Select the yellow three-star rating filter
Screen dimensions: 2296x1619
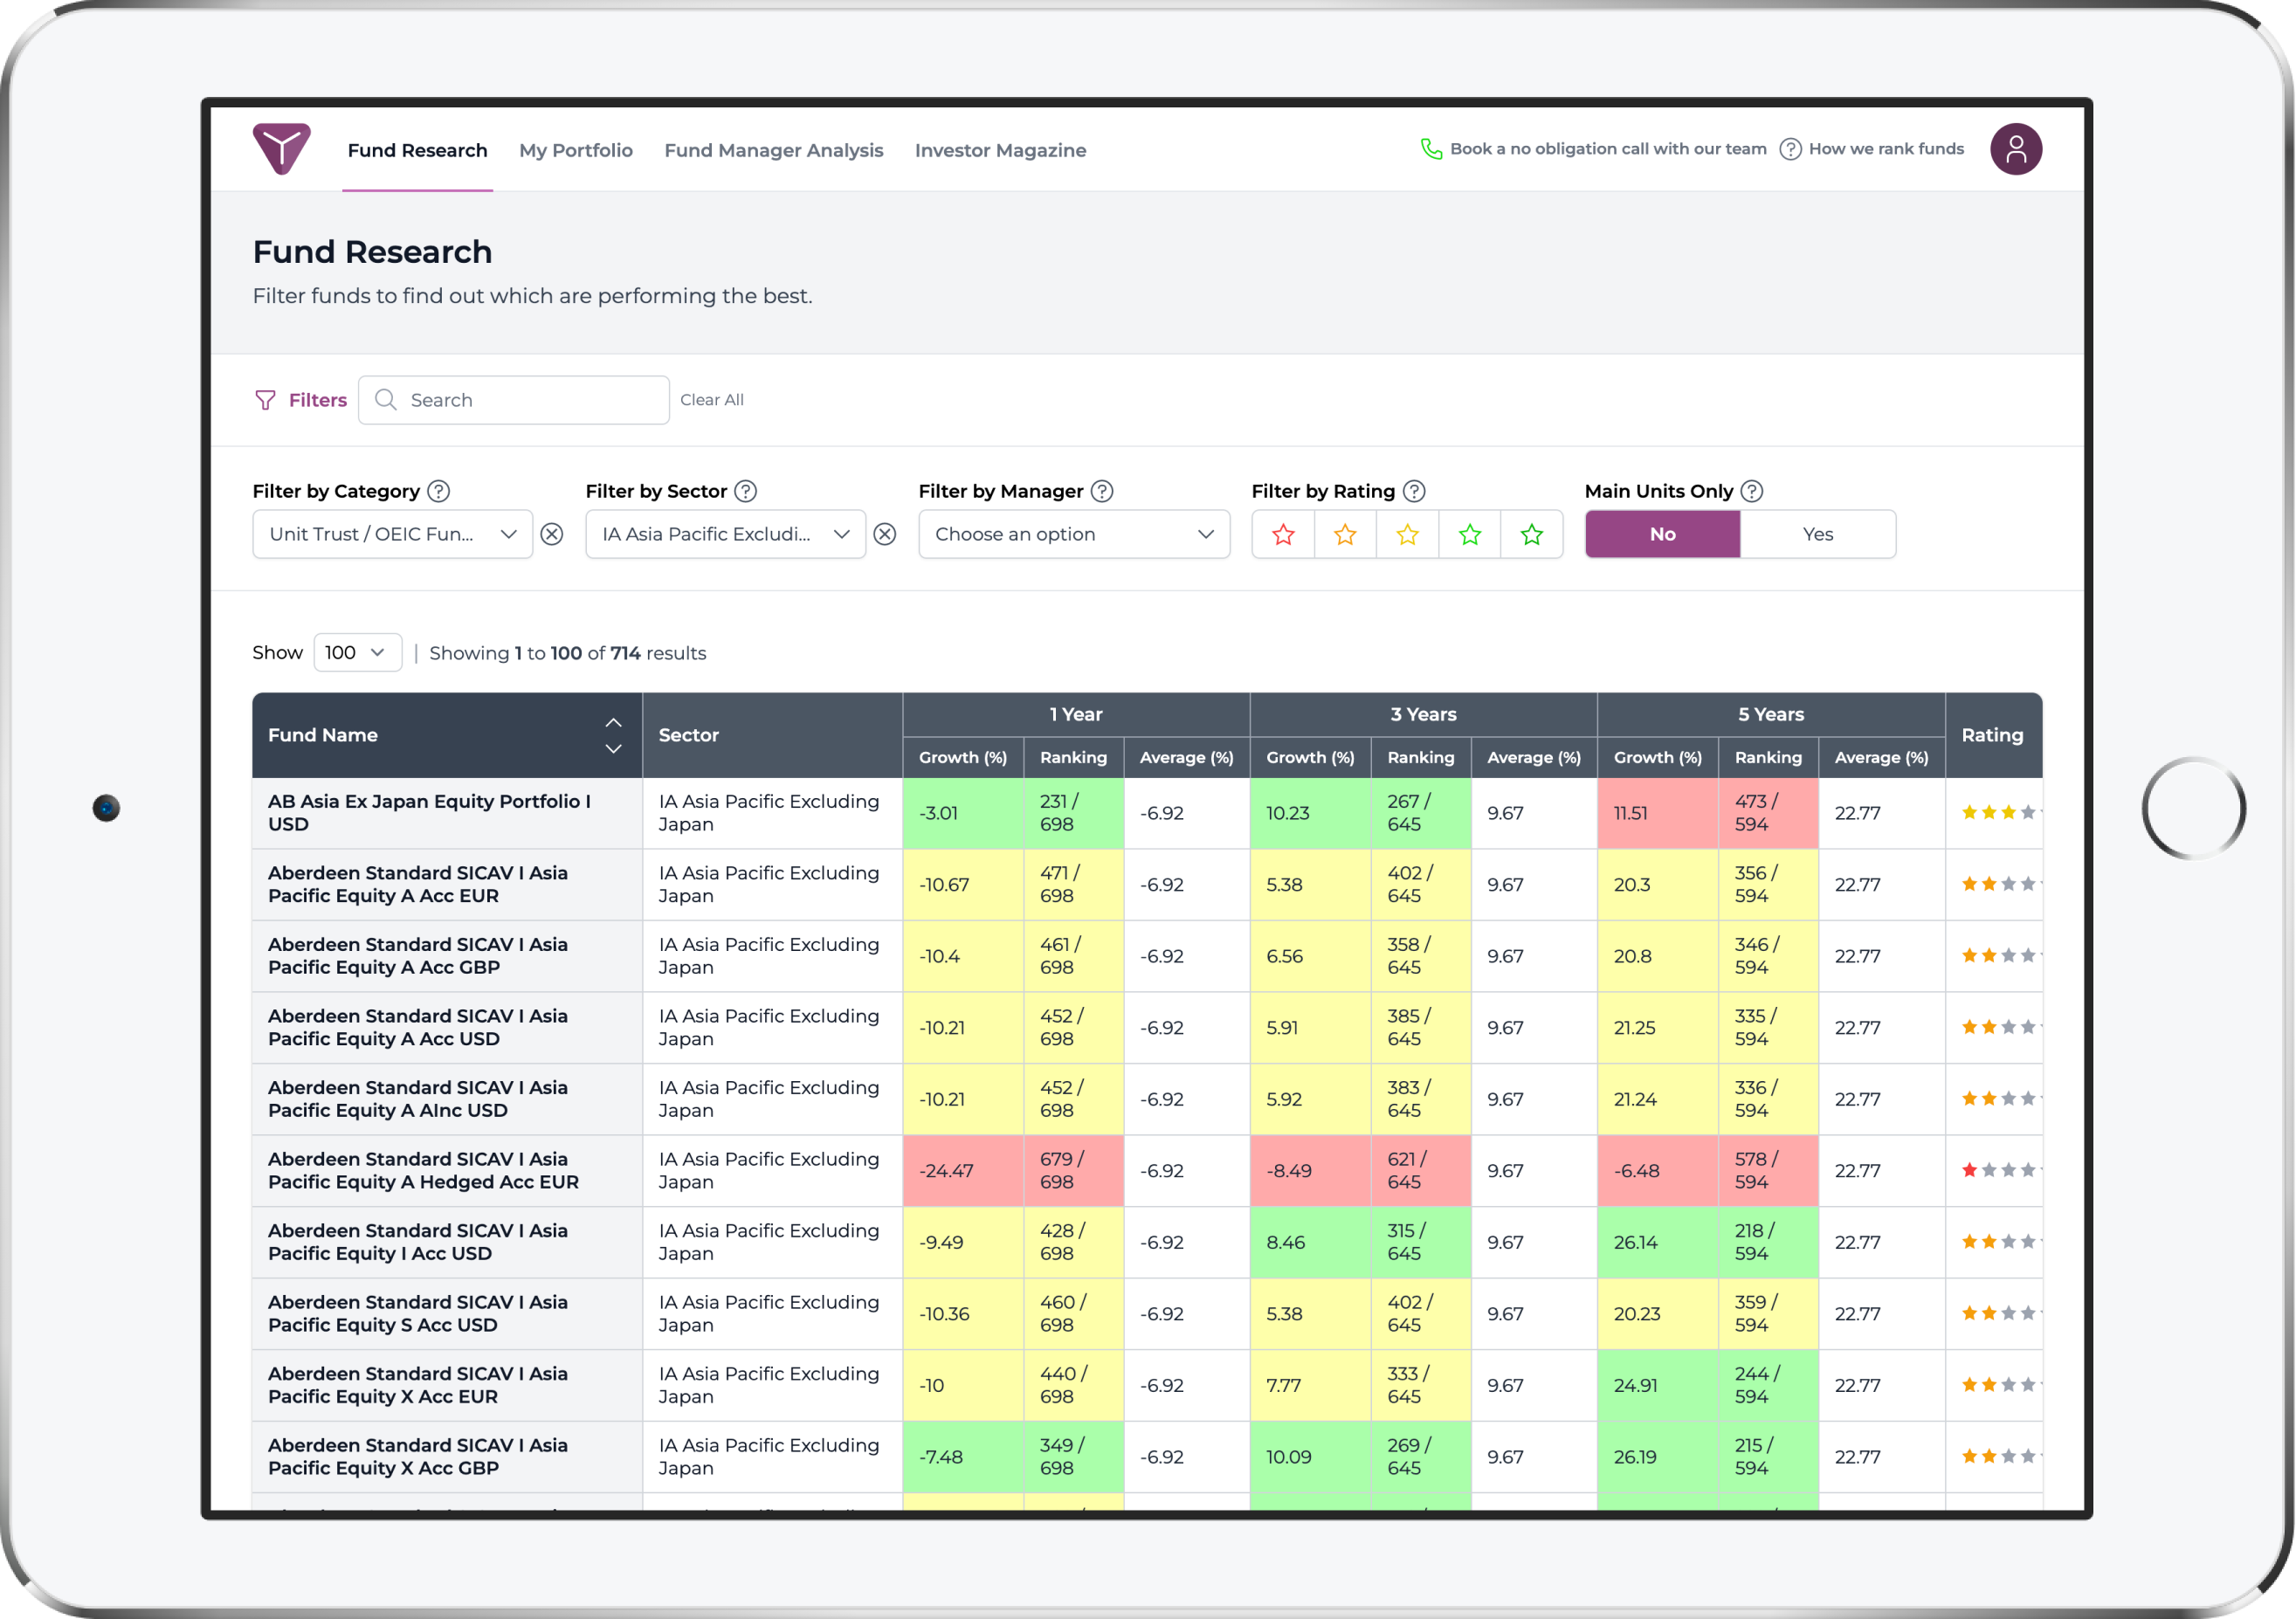coord(1407,534)
